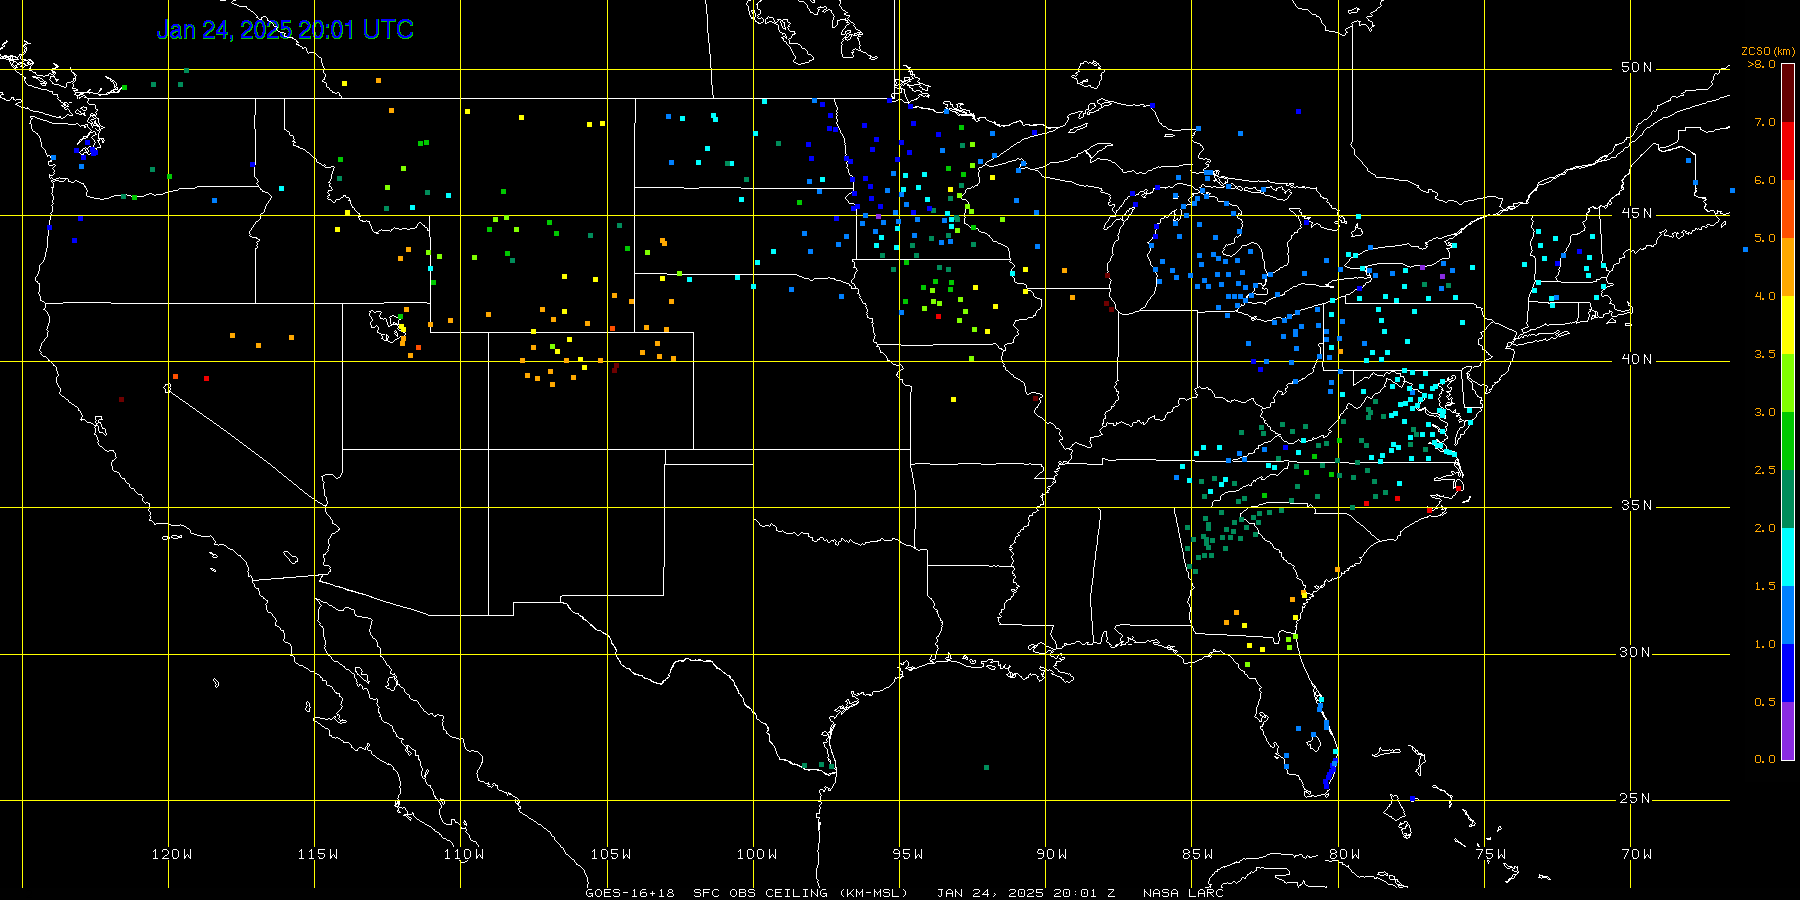Click the "2.0" colorbar label
Screen dimensions: 1800x900
1765,528
